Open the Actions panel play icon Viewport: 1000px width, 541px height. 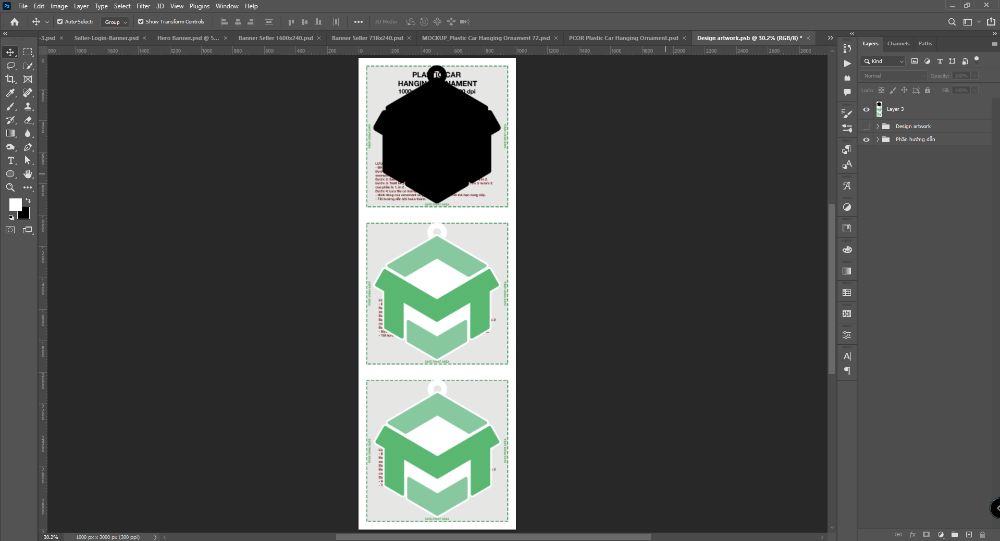(847, 63)
